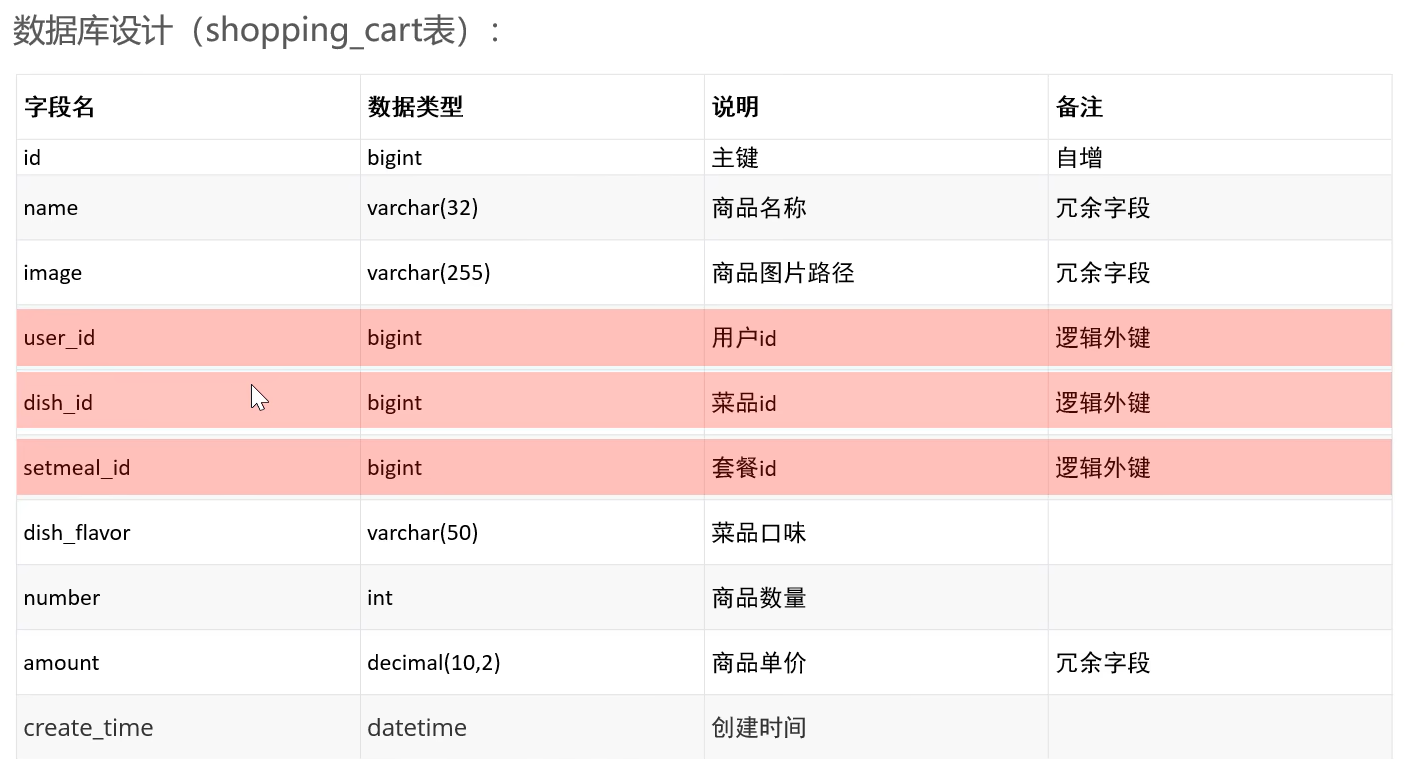Click the 备注 column header

(x=1079, y=107)
